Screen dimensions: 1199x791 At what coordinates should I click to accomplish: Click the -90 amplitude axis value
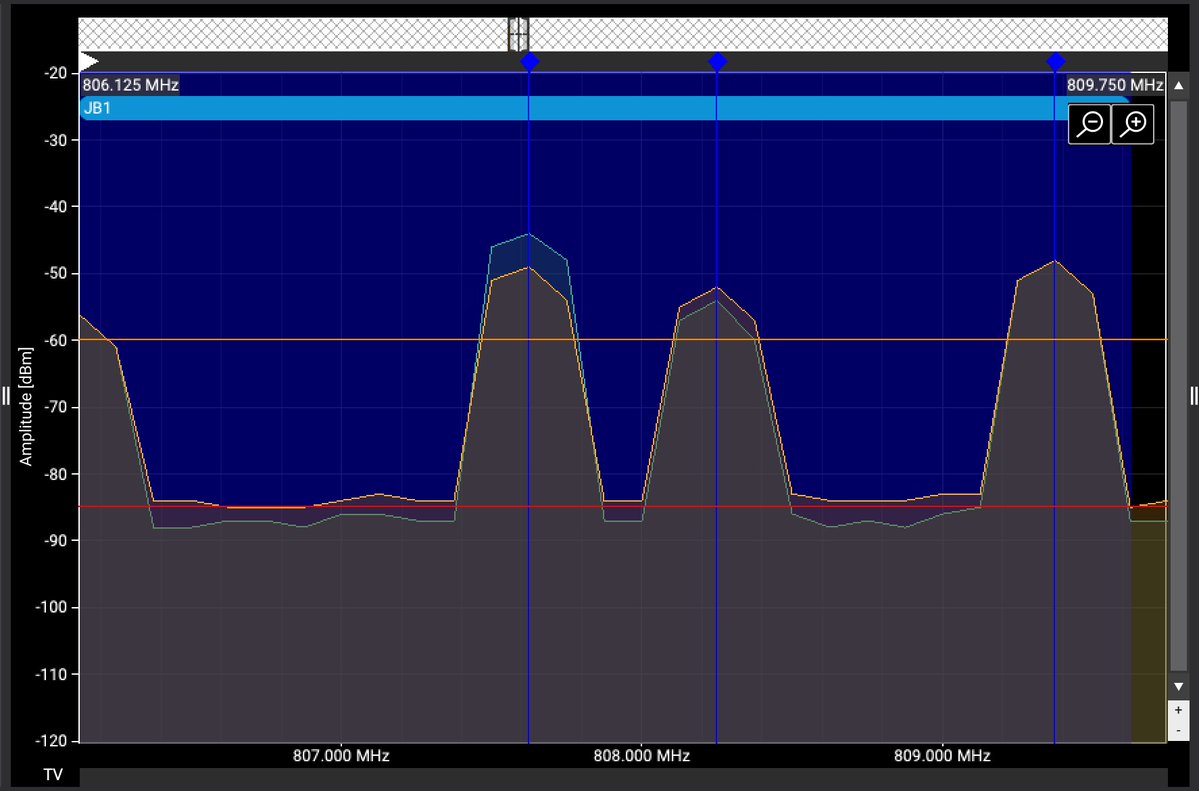pyautogui.click(x=56, y=541)
